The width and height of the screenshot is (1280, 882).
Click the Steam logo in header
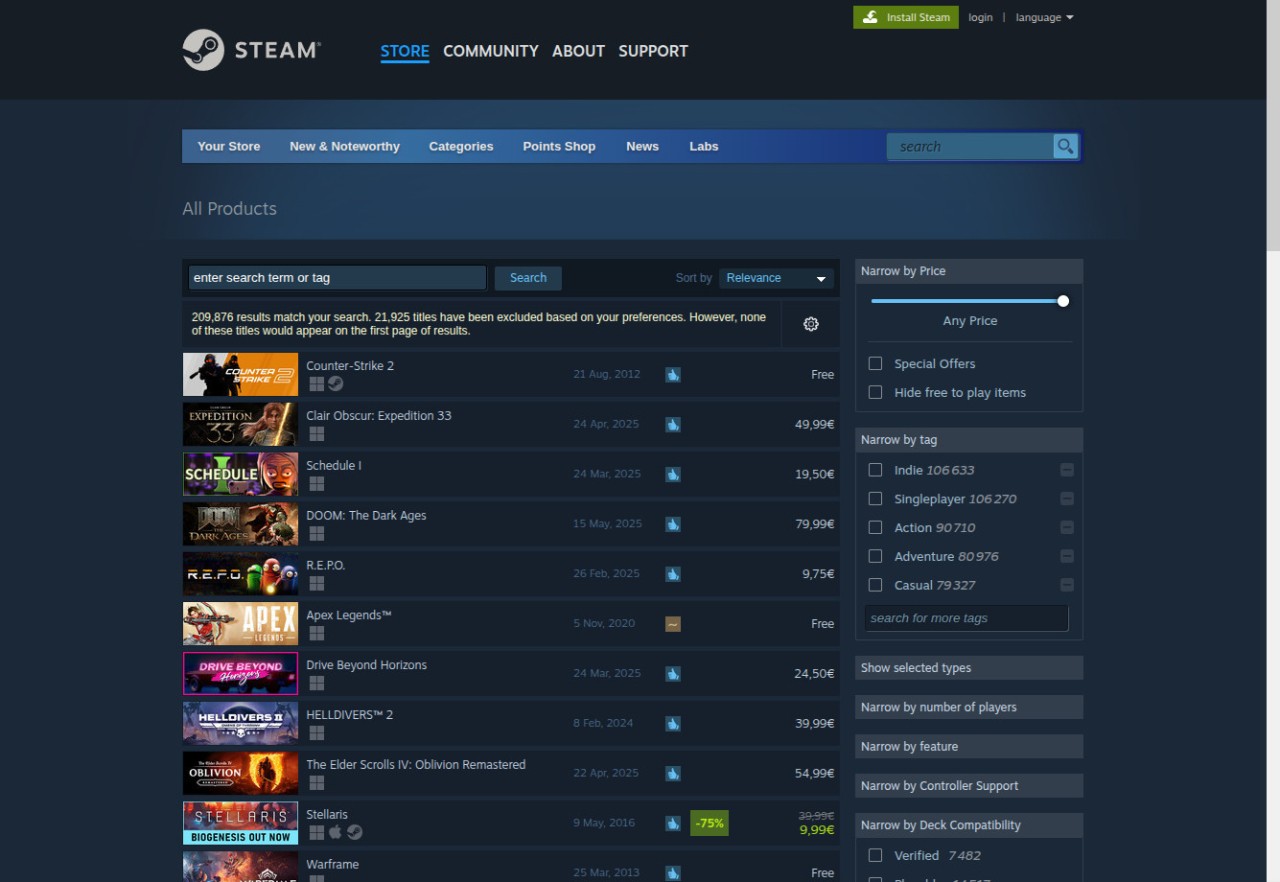[252, 50]
